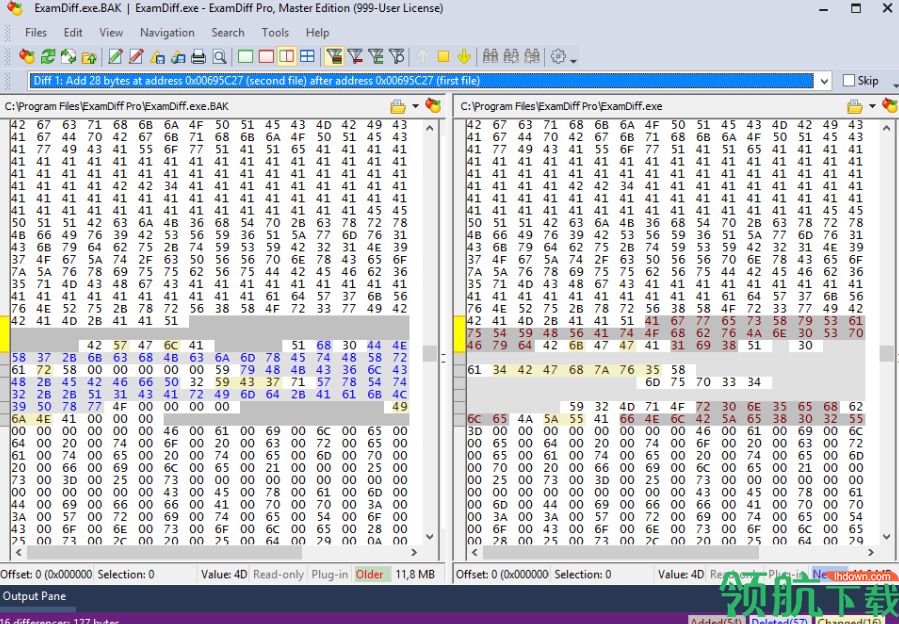Click the yellow save file icon
The image size is (899, 624).
pyautogui.click(x=157, y=57)
